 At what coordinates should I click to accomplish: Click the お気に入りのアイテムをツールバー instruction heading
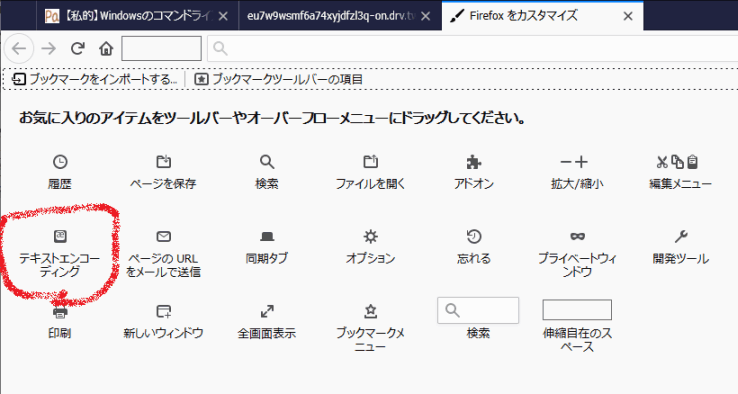[272, 118]
